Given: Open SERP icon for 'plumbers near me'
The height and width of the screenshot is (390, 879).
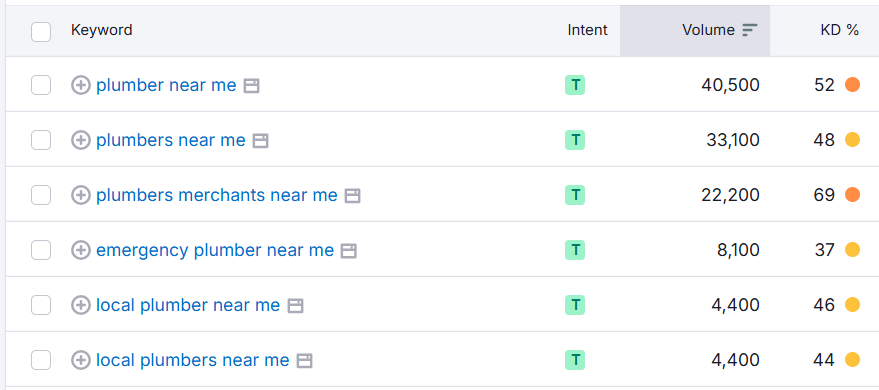Looking at the screenshot, I should coord(260,141).
